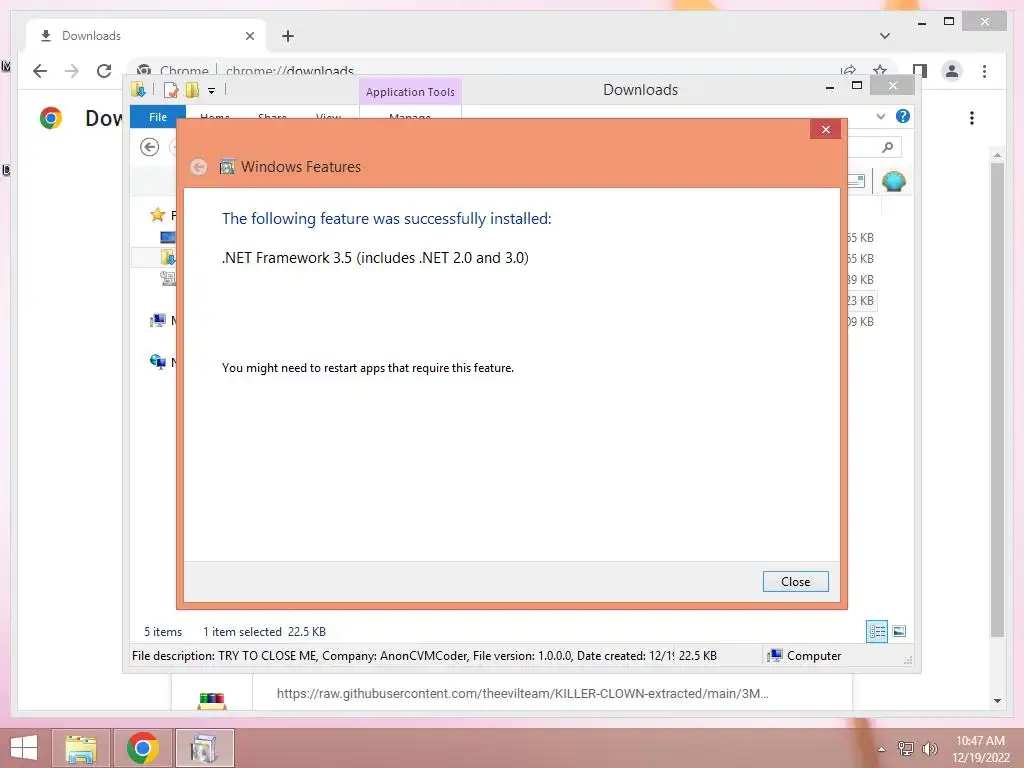This screenshot has width=1024, height=768.
Task: Click the New folder icon in quick access toolbar
Action: [192, 90]
